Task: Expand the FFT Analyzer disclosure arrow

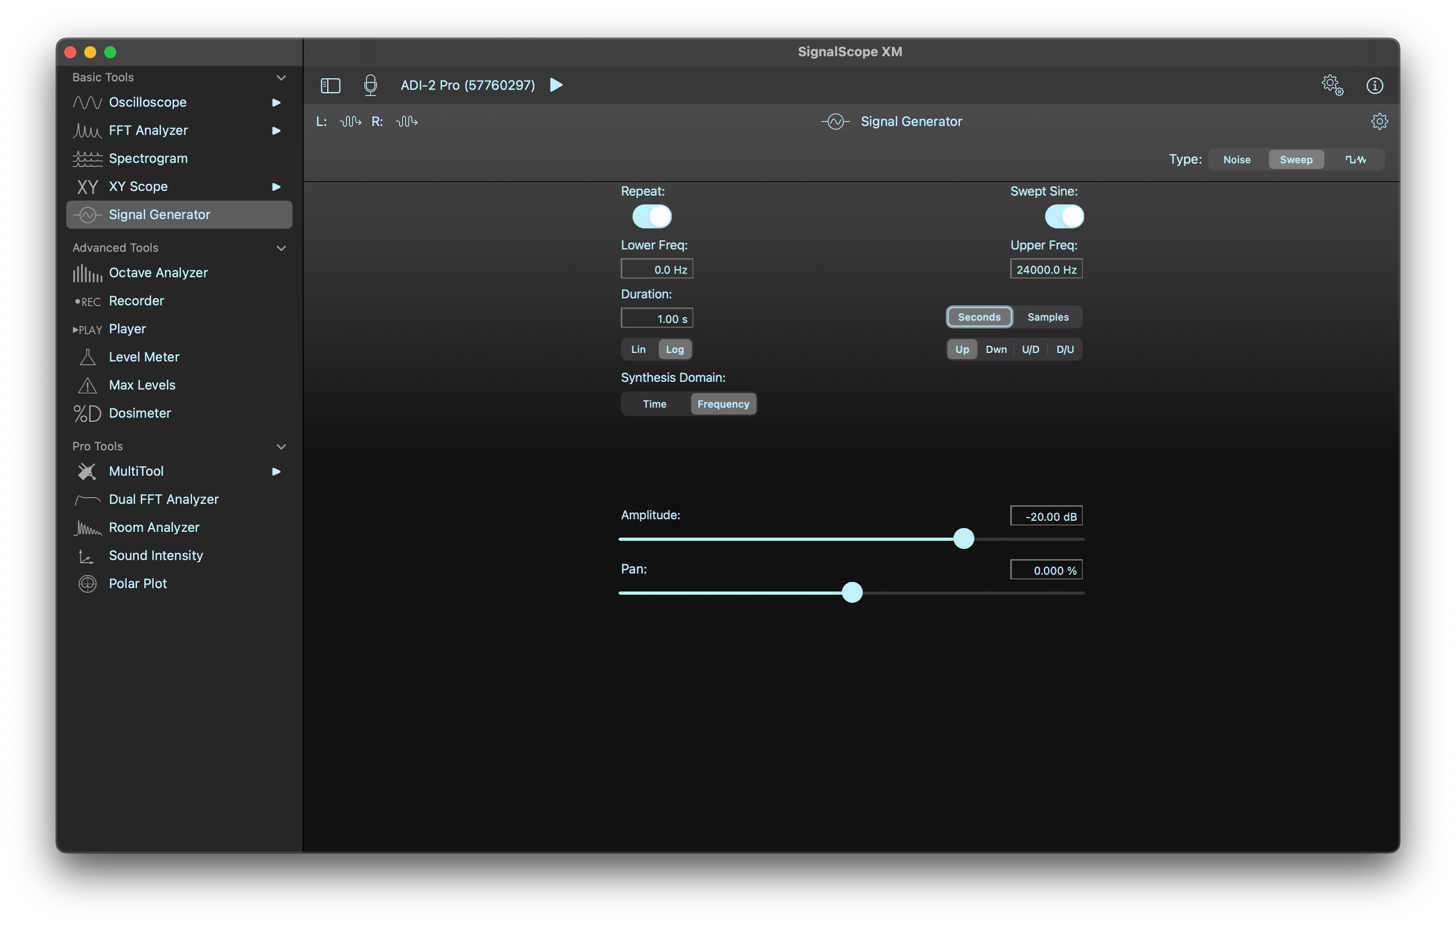Action: (x=276, y=131)
